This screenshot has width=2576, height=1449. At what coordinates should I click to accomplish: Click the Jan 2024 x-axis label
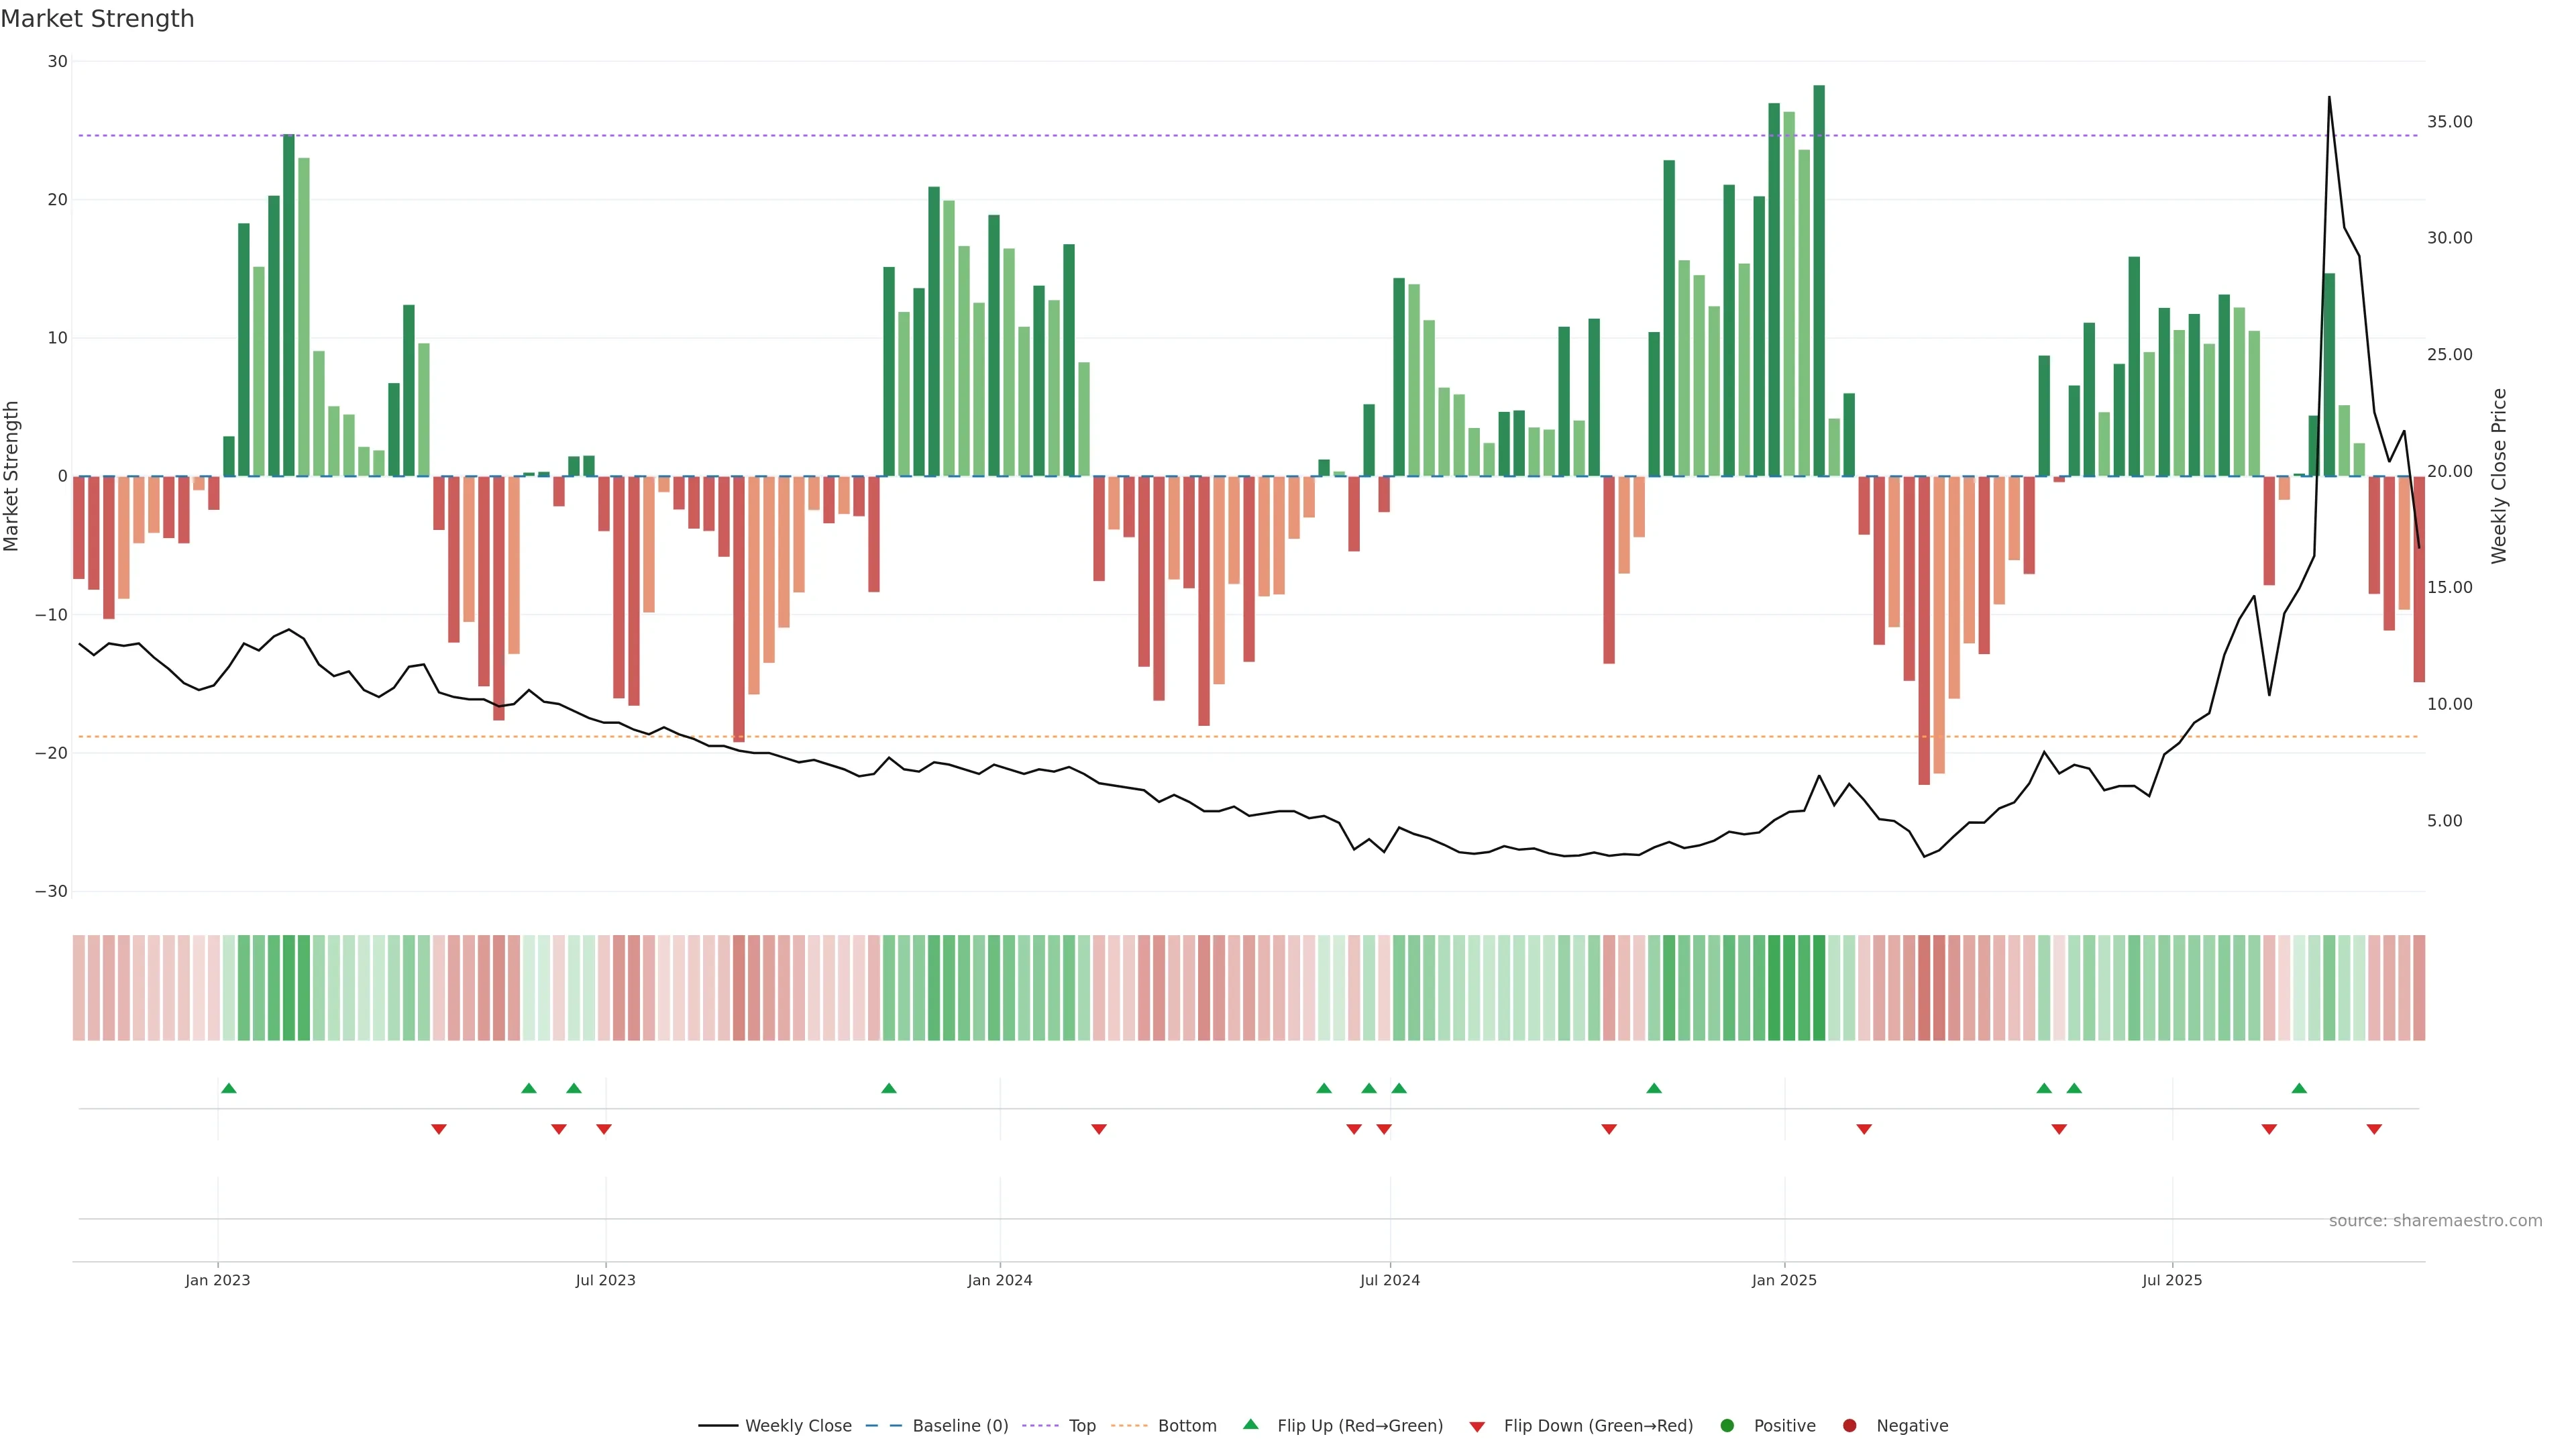[x=999, y=1280]
